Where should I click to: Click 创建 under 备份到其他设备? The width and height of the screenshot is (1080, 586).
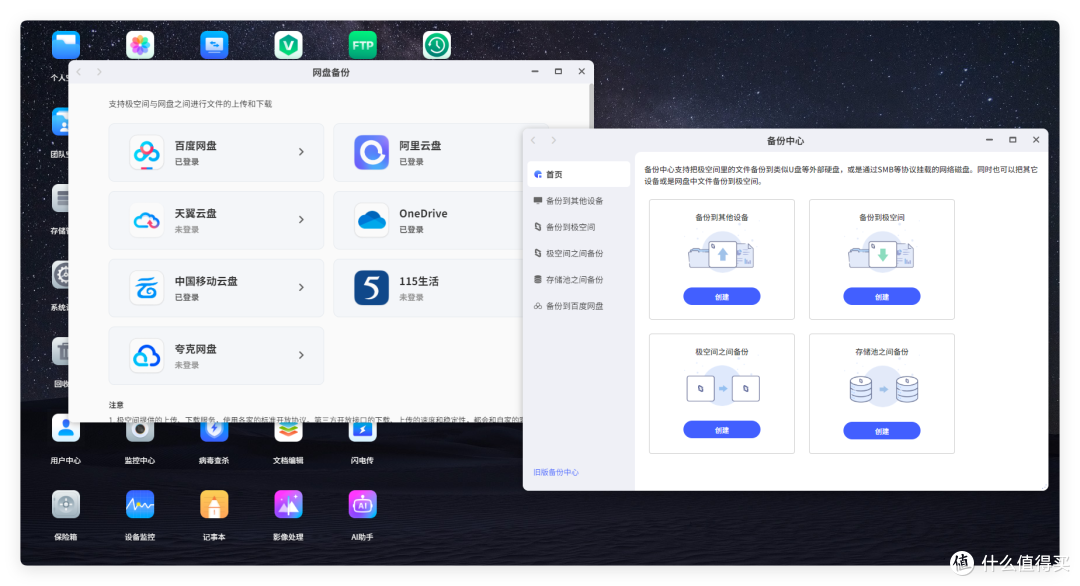coord(721,297)
